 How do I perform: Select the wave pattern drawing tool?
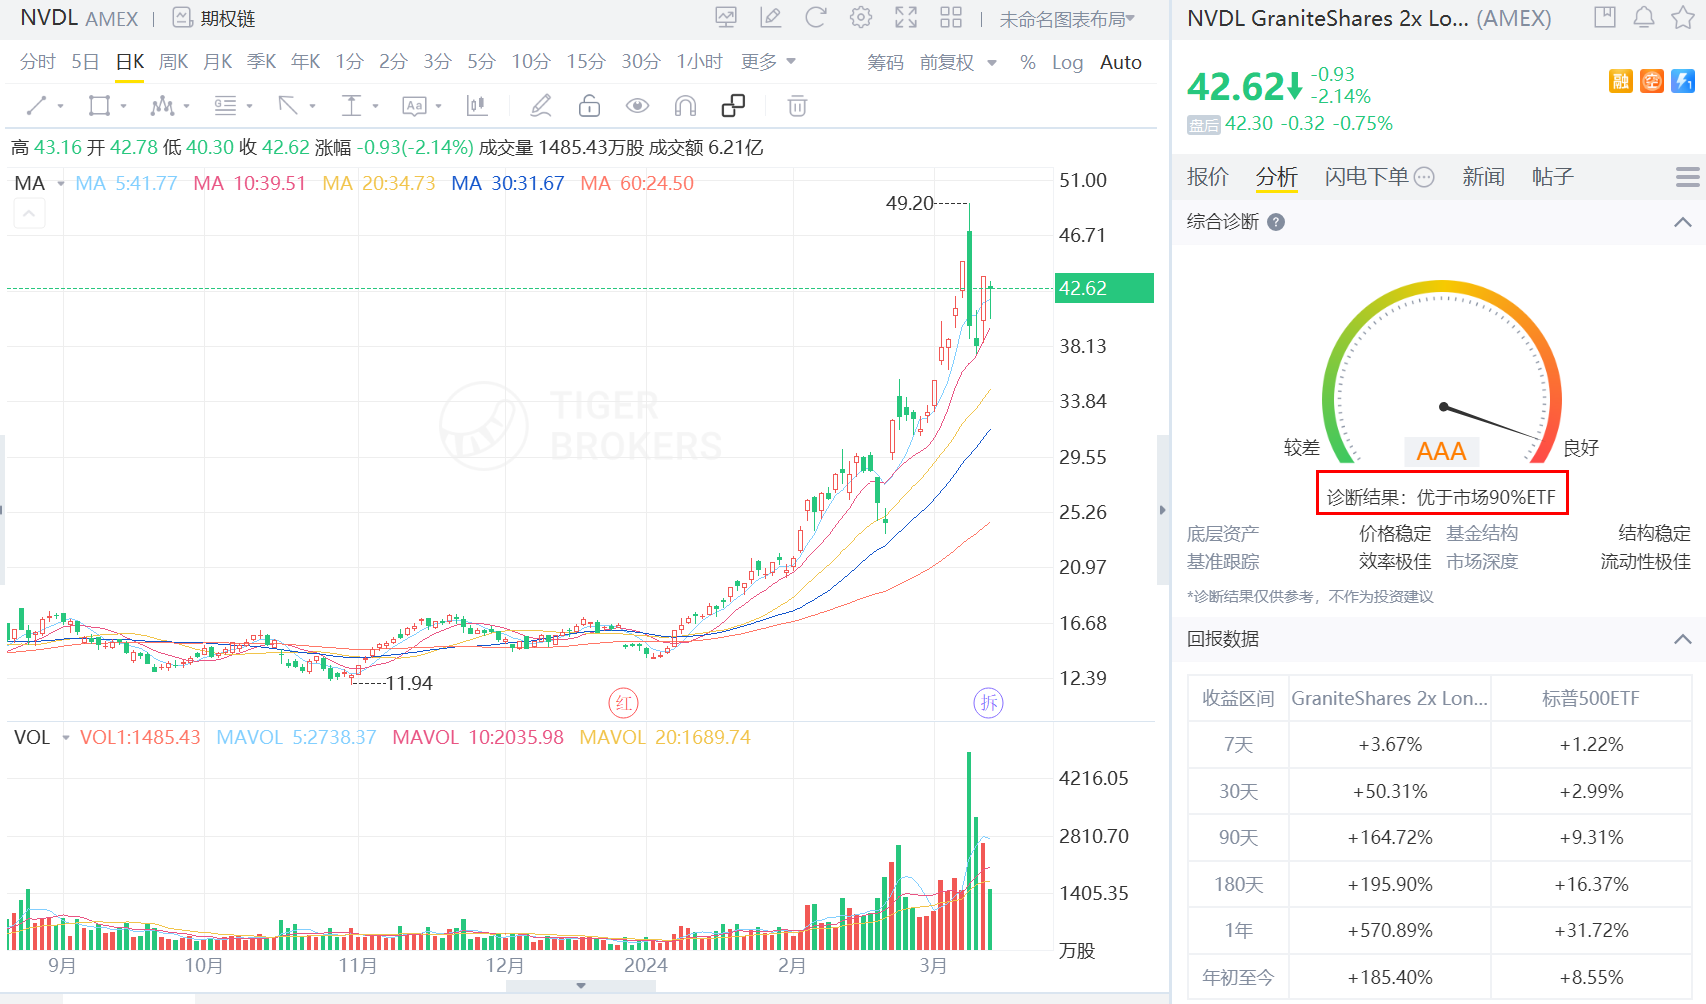coord(162,106)
